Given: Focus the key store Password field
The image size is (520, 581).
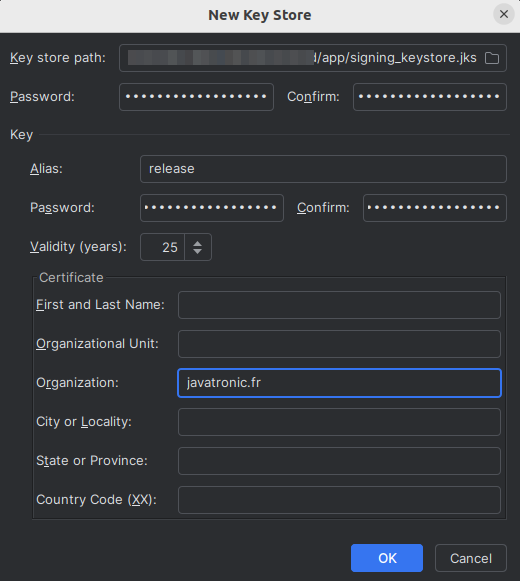Looking at the screenshot, I should click(x=196, y=97).
